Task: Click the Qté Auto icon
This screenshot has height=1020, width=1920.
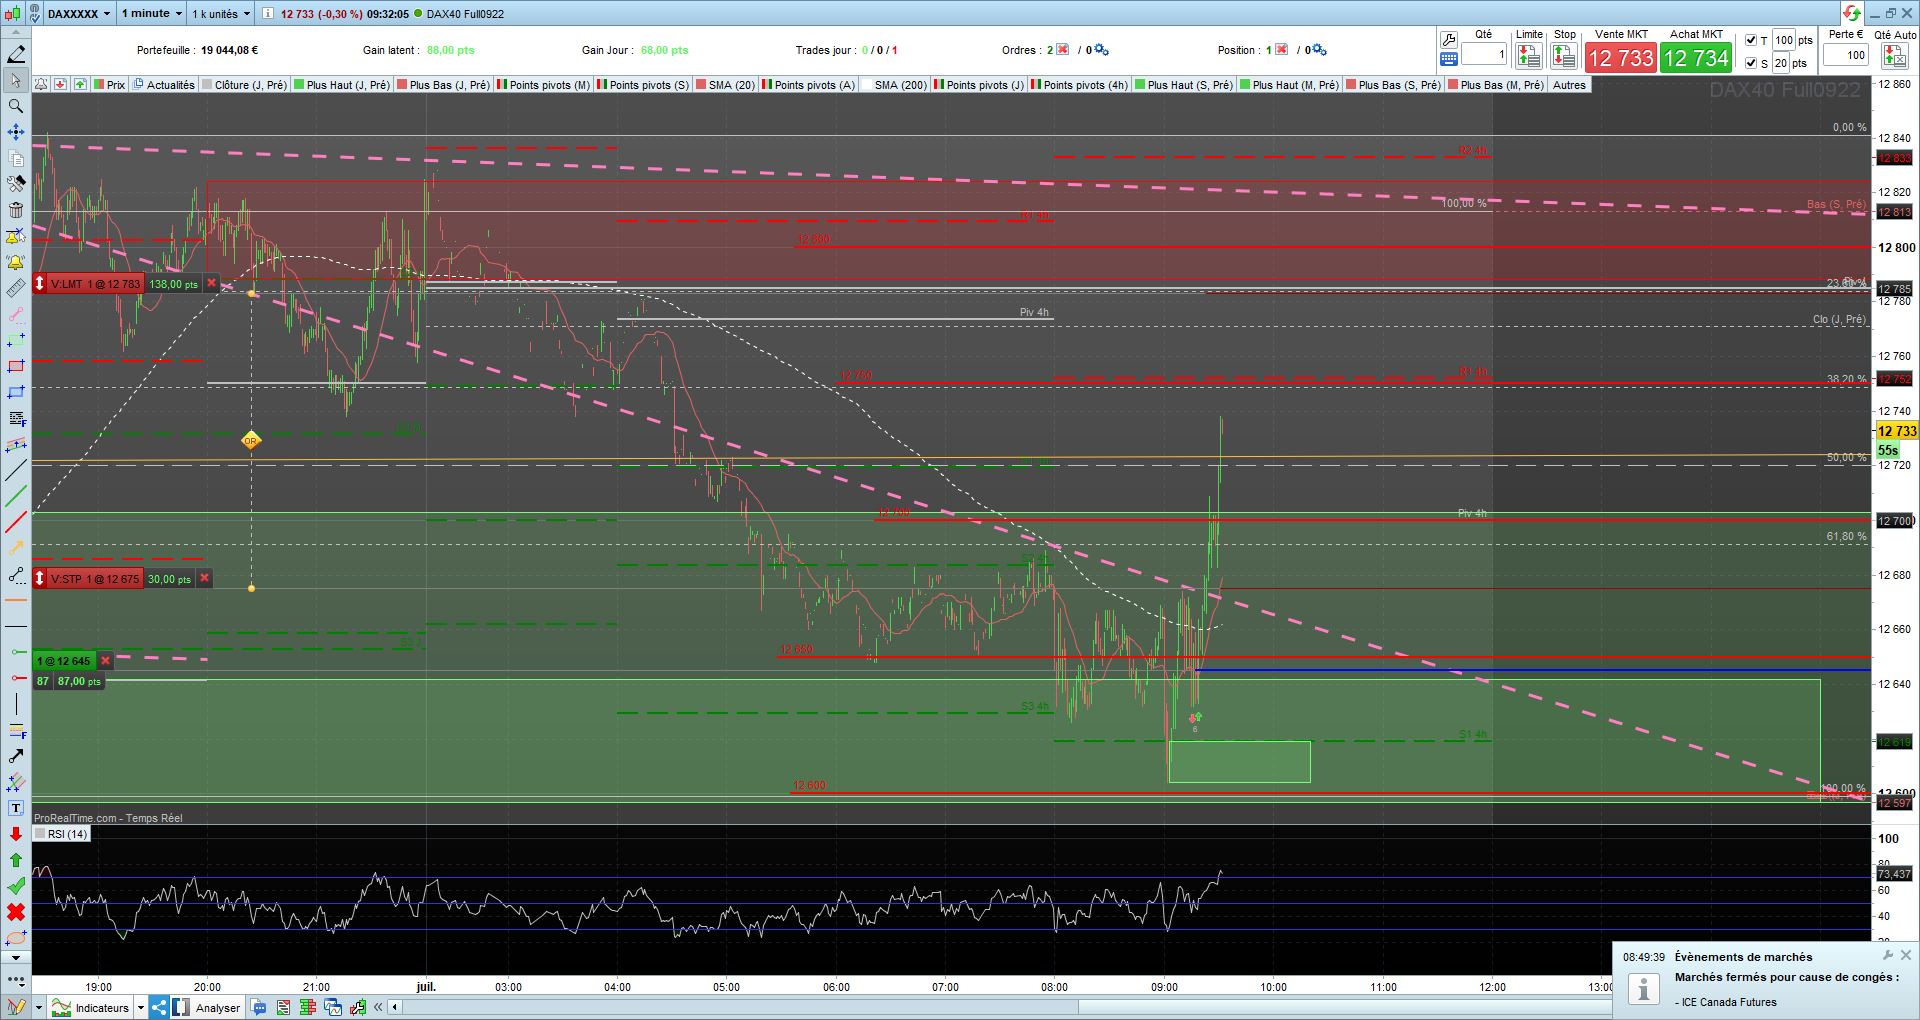Action: click(x=1896, y=58)
